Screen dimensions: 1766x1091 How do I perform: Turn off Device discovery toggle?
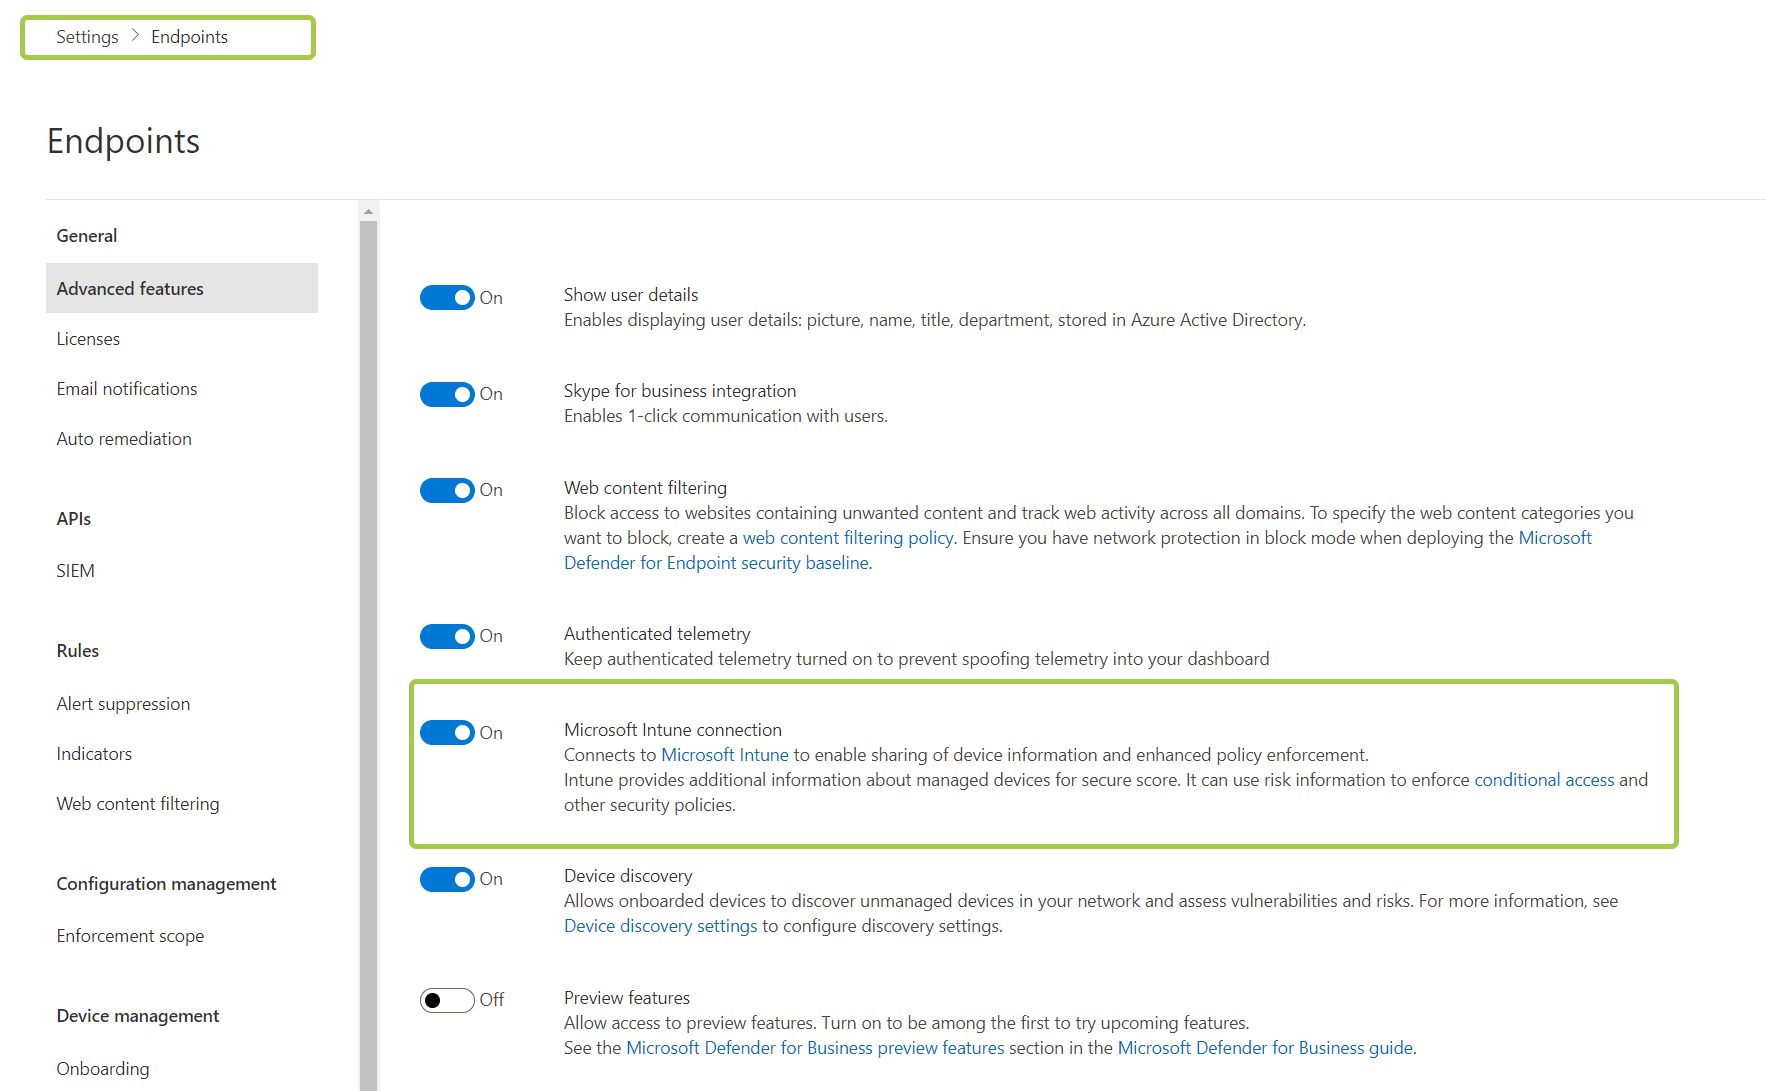tap(447, 879)
